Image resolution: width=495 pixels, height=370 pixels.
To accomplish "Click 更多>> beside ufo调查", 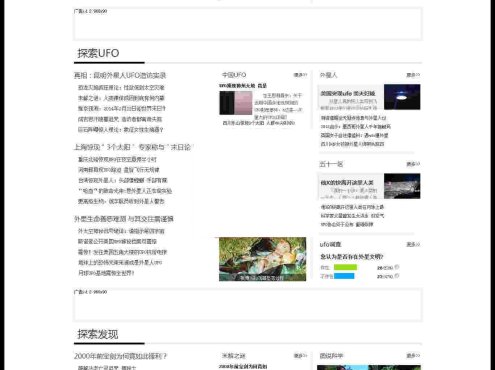I will [413, 244].
